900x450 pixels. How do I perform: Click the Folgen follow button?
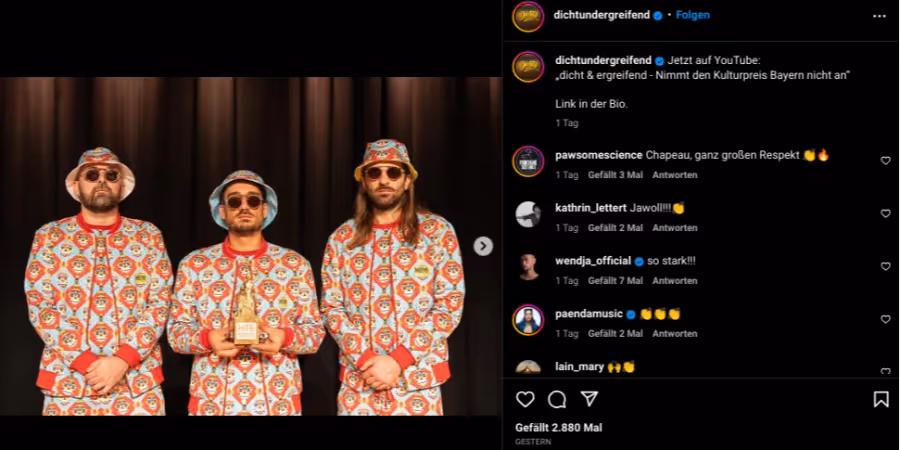[x=693, y=15]
